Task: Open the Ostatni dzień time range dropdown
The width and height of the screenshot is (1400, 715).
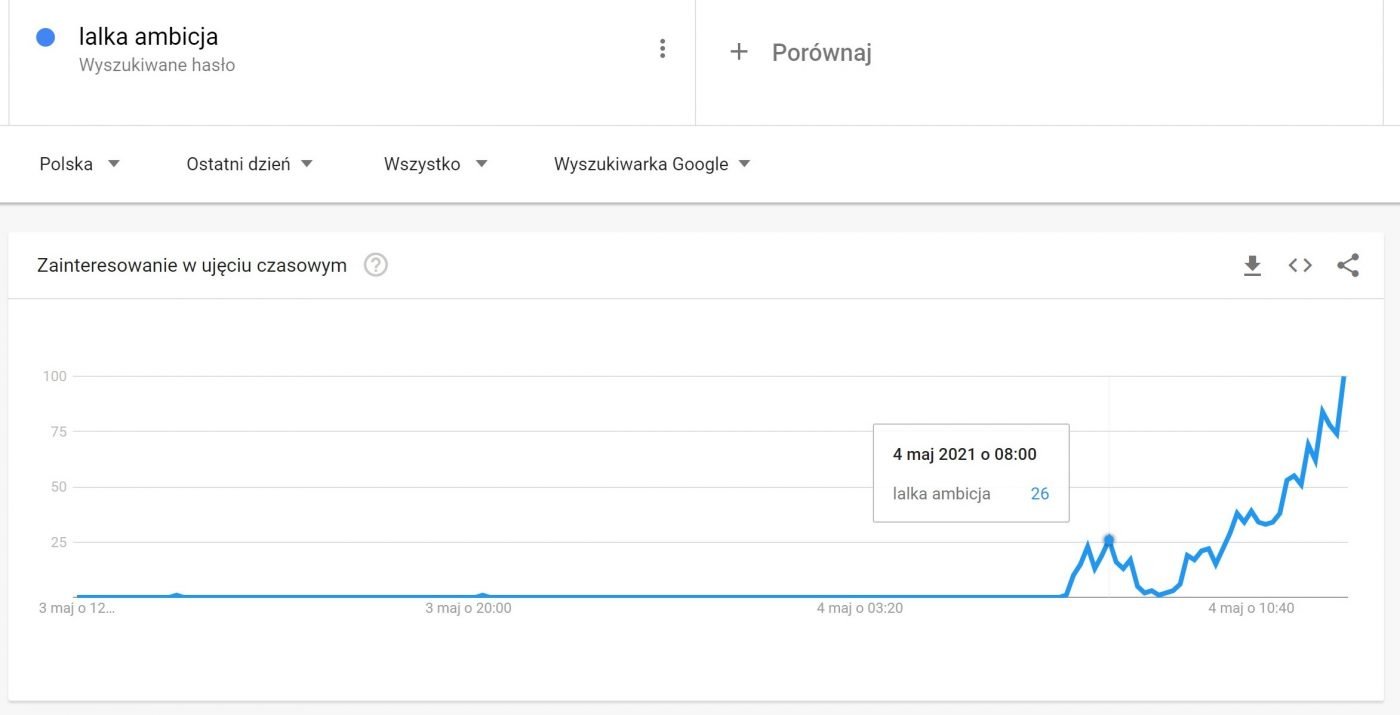Action: 250,164
